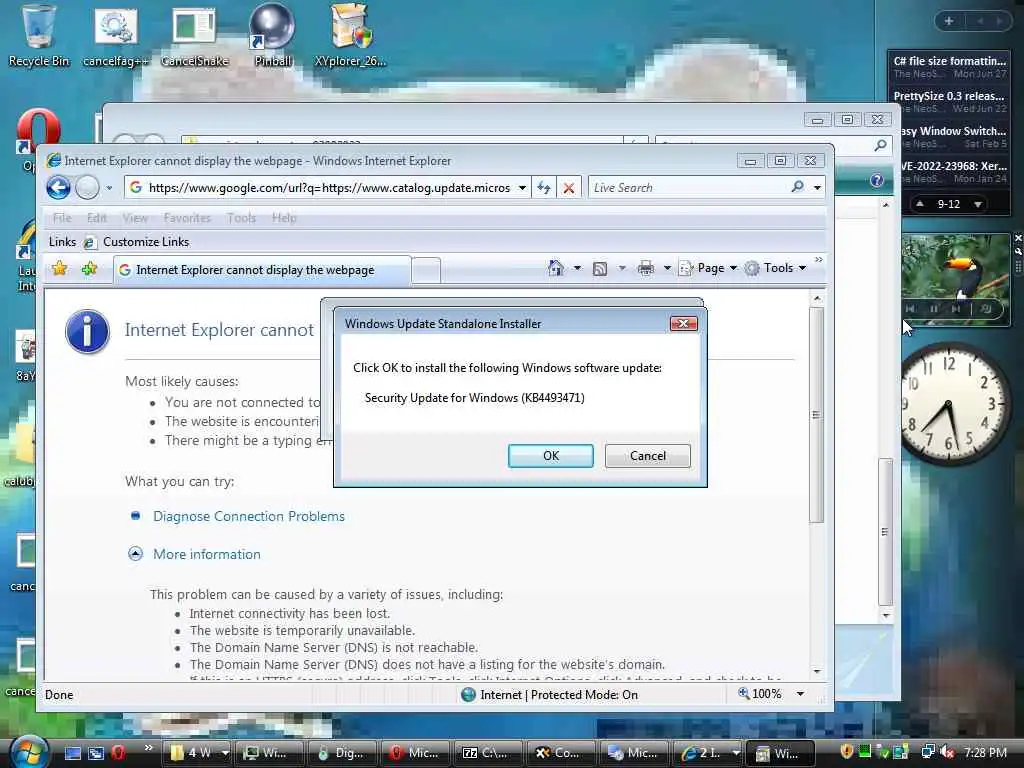Open the Recycle Bin desktop icon

pyautogui.click(x=39, y=35)
